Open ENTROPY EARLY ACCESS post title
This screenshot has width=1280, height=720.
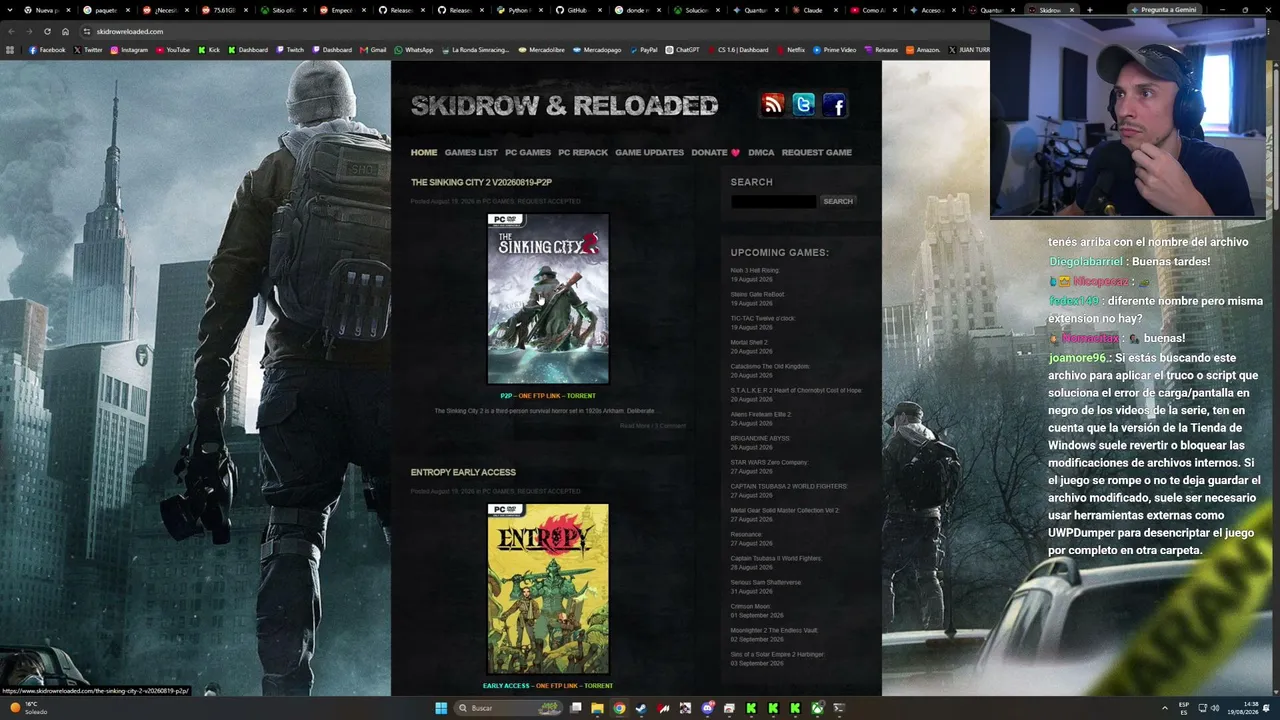coord(463,472)
